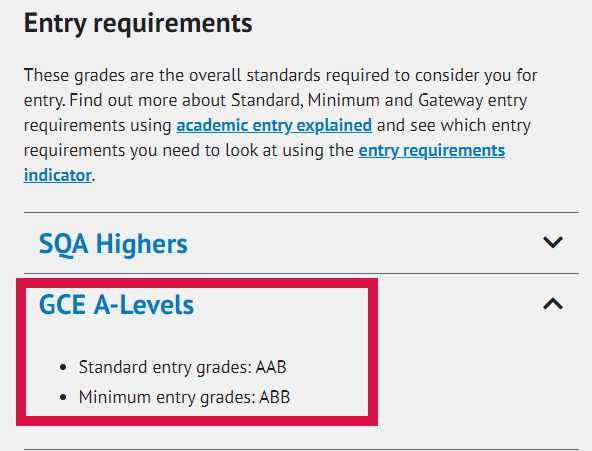Select Standard entry grades: AAB item
592x451 pixels.
(x=182, y=367)
